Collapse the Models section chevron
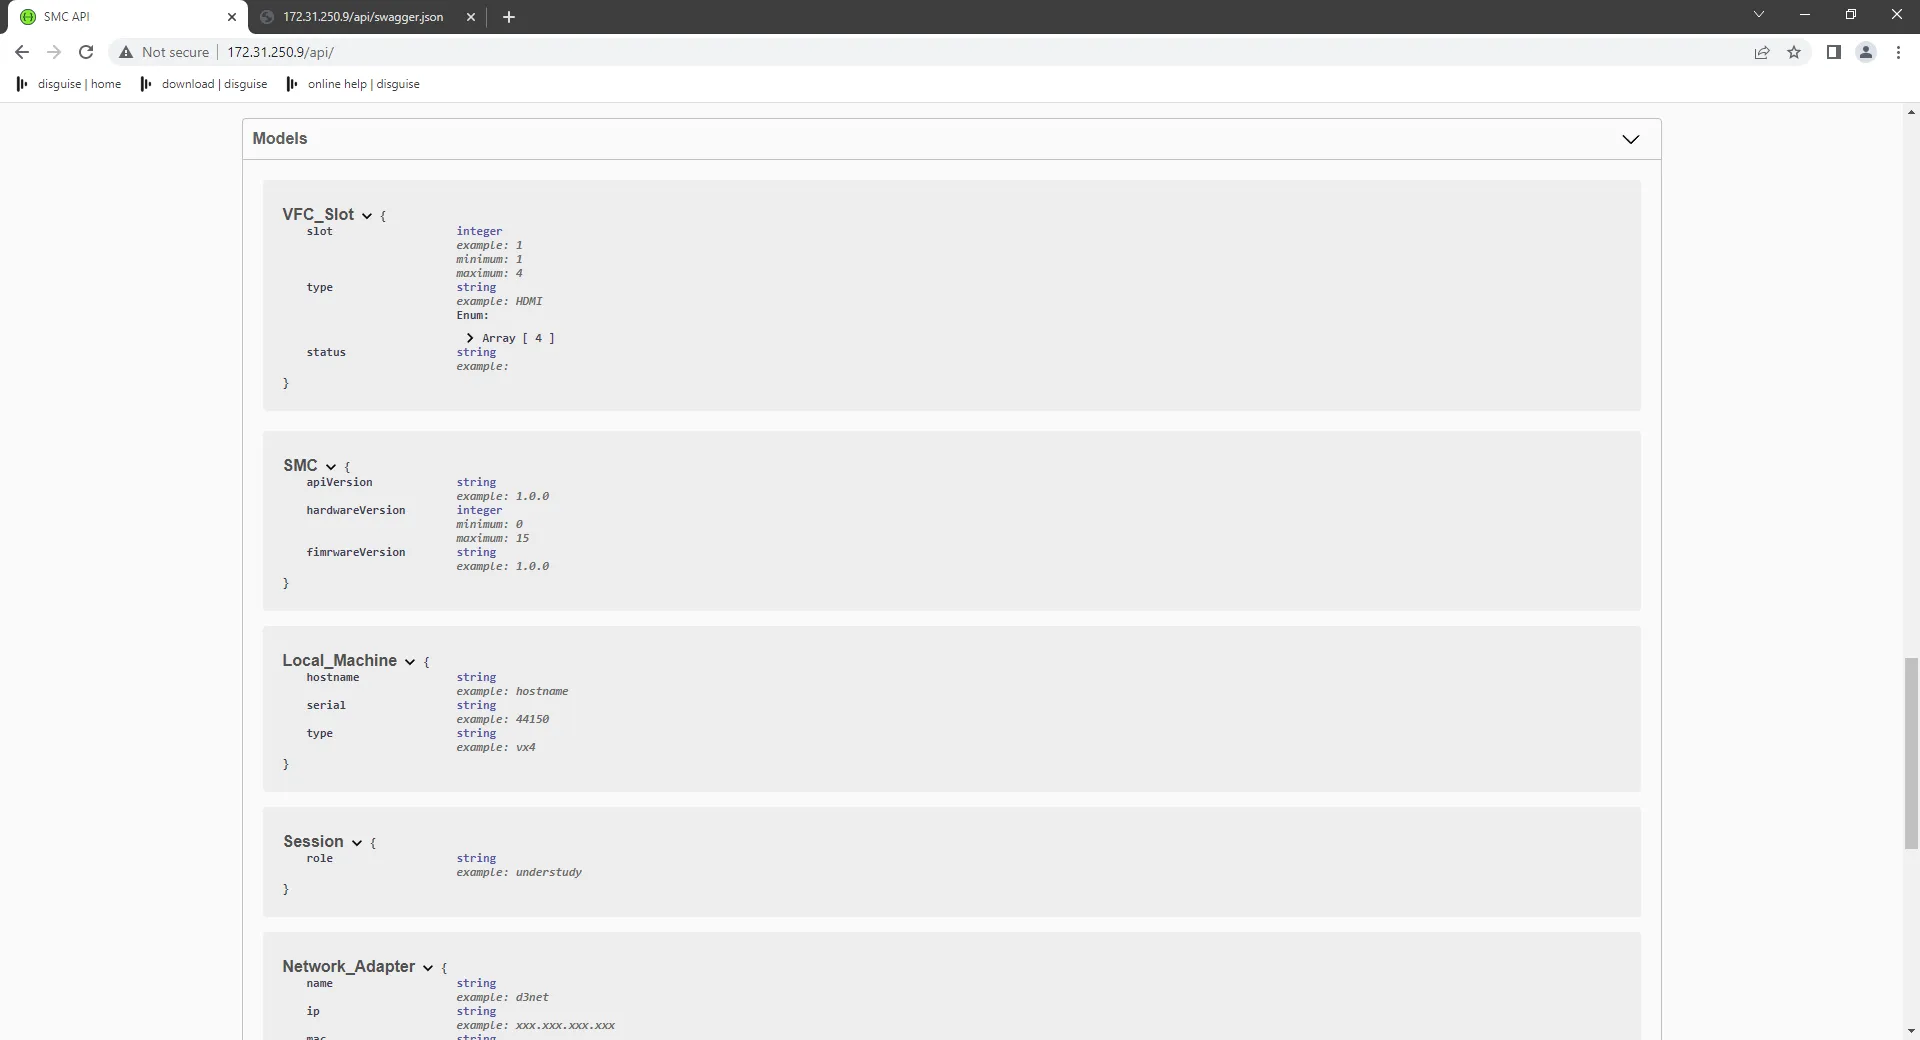 coord(1630,139)
